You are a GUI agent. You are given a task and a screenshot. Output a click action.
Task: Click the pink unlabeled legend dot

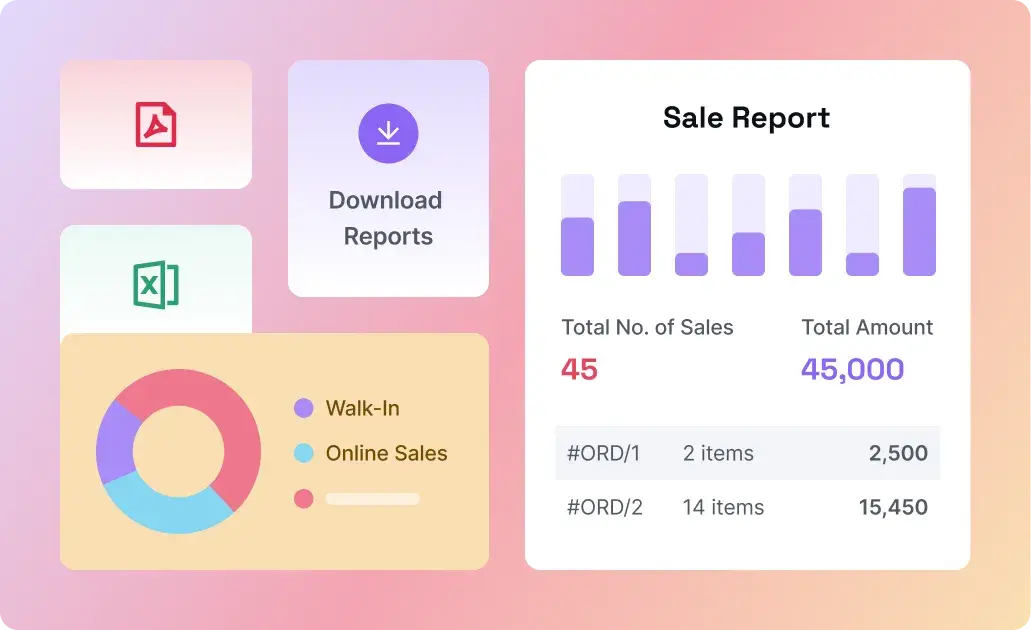pos(304,498)
